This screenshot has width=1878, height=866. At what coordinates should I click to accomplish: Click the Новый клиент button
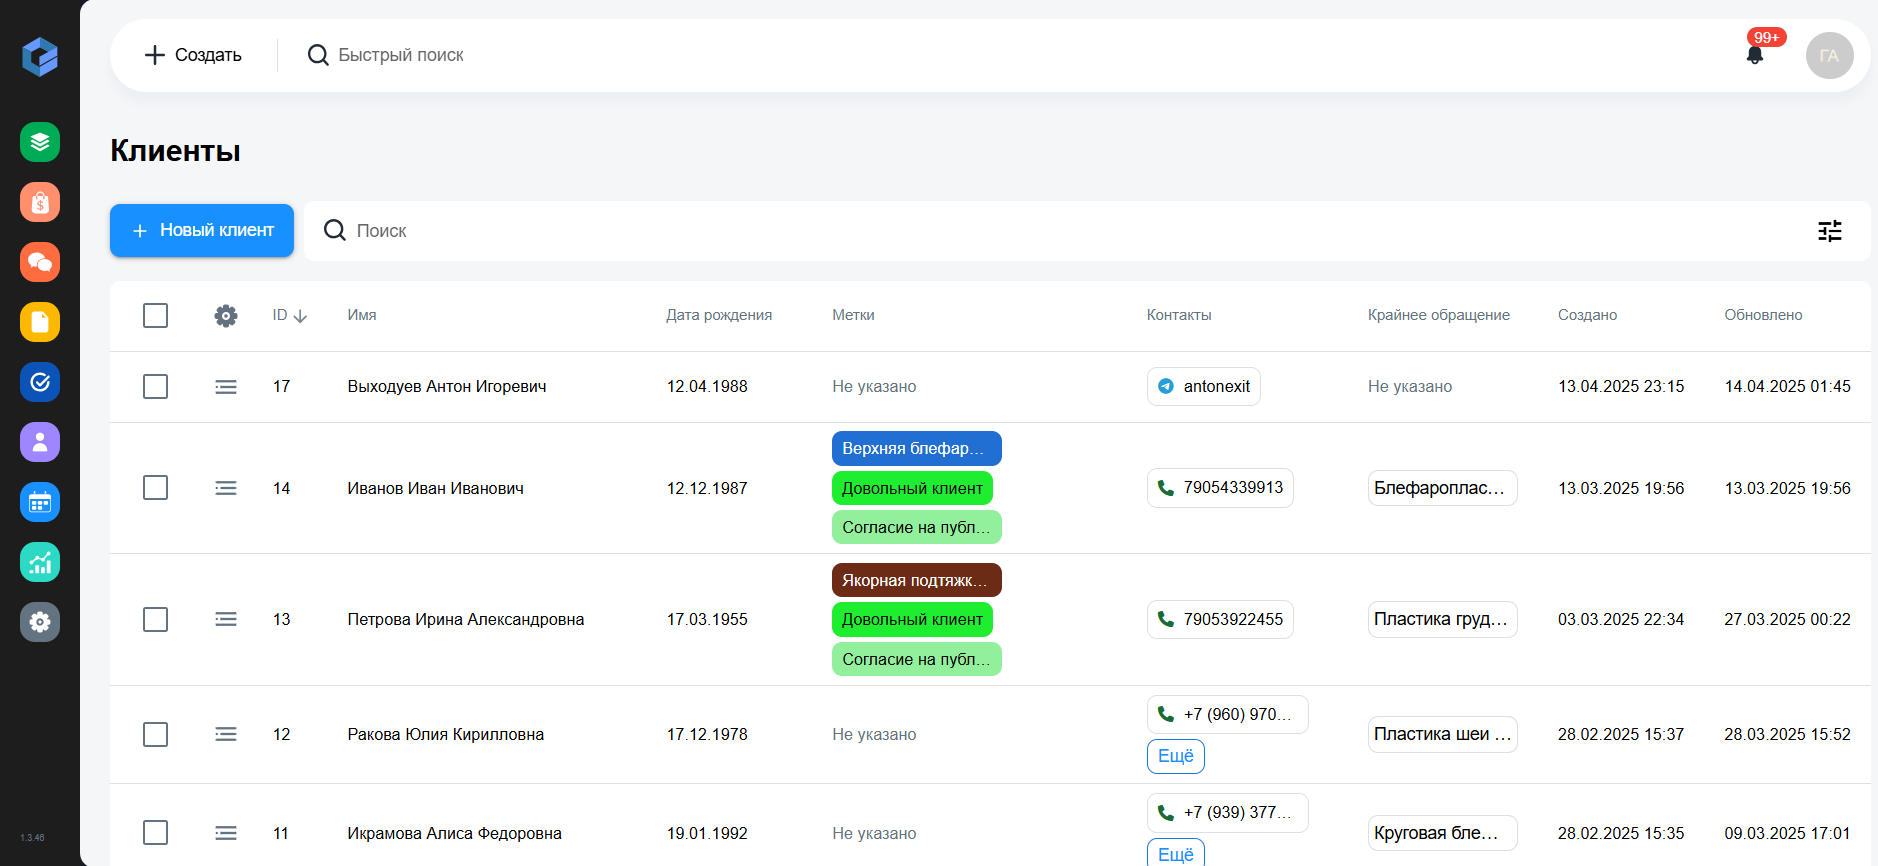click(202, 231)
